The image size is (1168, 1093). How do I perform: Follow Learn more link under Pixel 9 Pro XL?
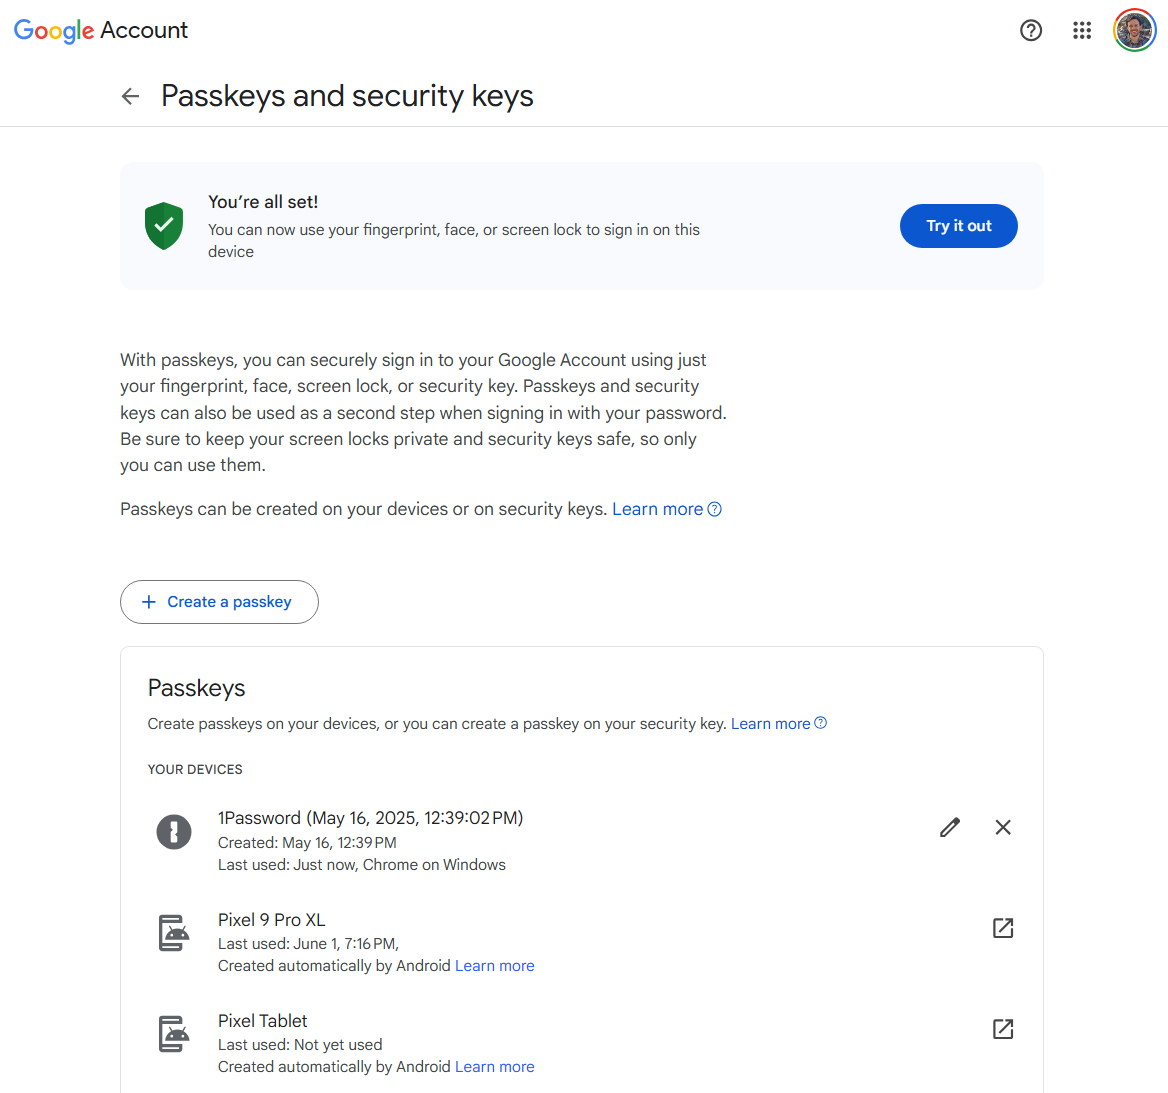[494, 966]
